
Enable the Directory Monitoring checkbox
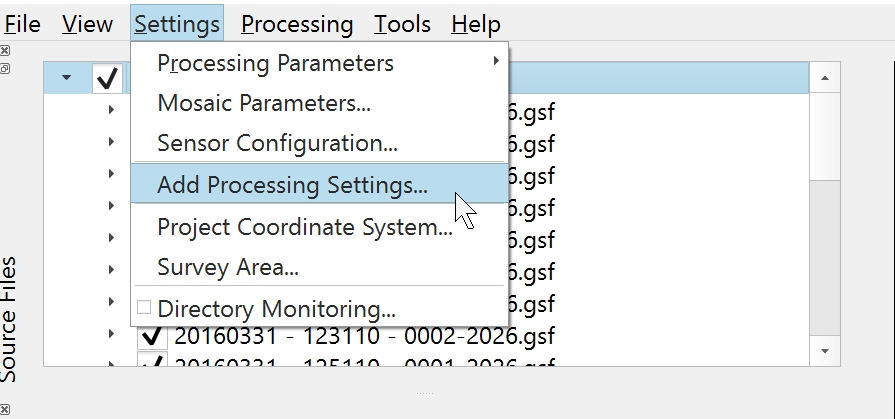tap(144, 308)
